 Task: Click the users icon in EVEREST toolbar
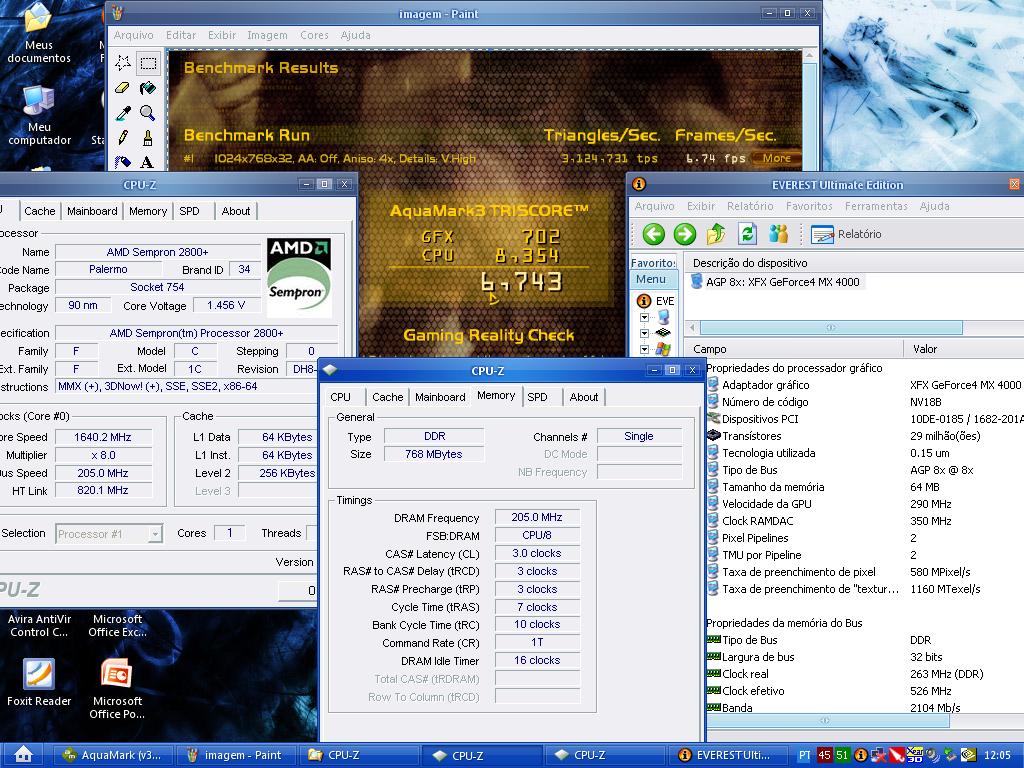click(x=778, y=234)
